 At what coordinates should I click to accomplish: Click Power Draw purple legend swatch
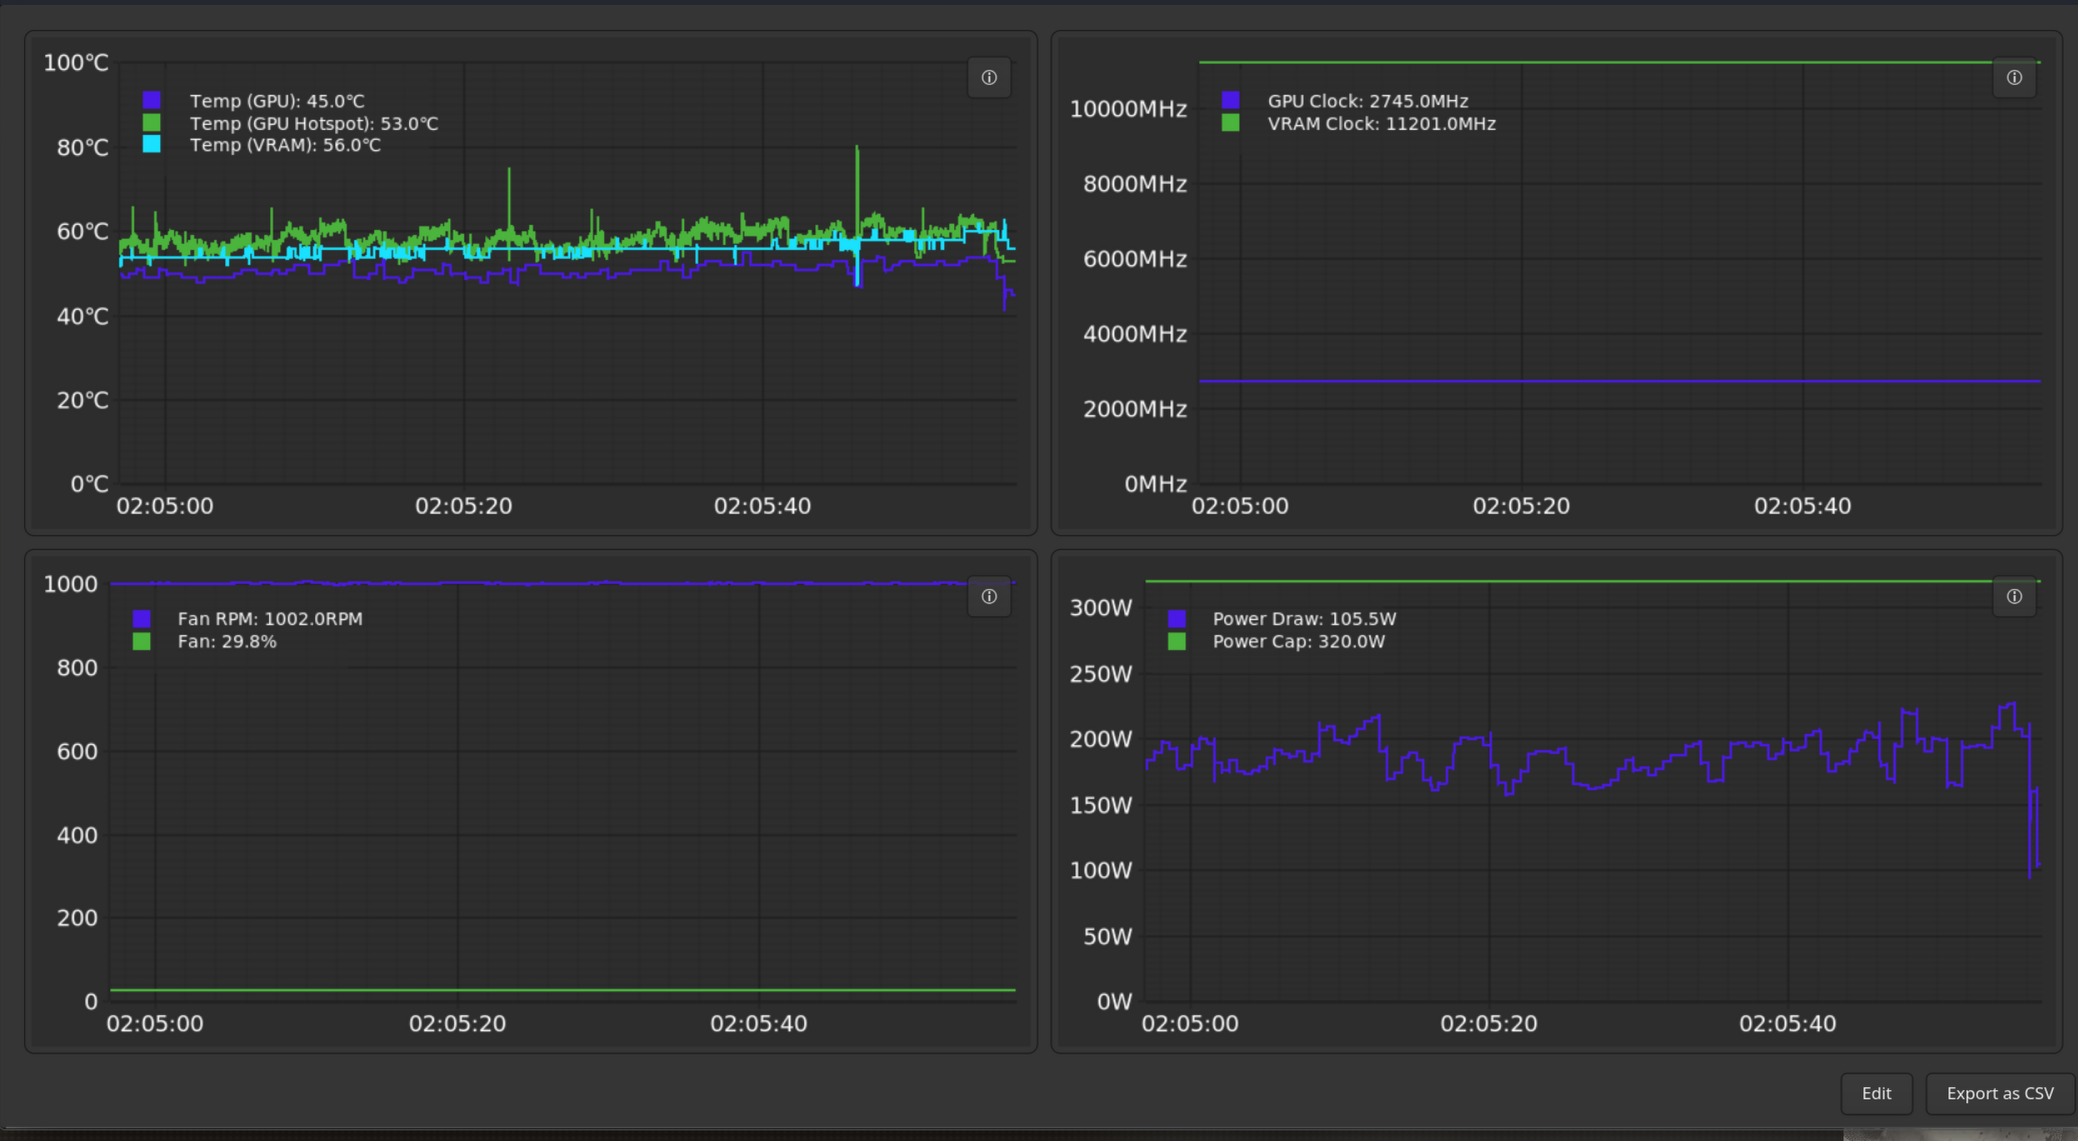[1177, 619]
